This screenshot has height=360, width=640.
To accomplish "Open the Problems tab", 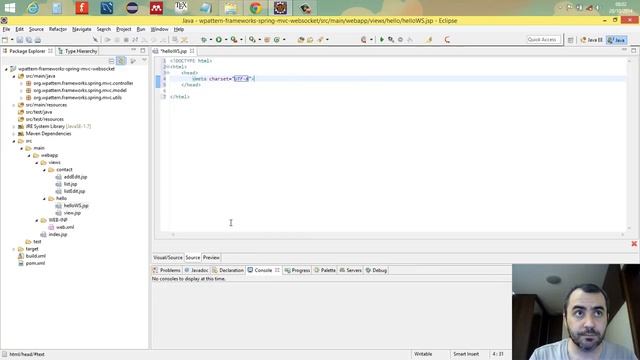I will pos(167,270).
